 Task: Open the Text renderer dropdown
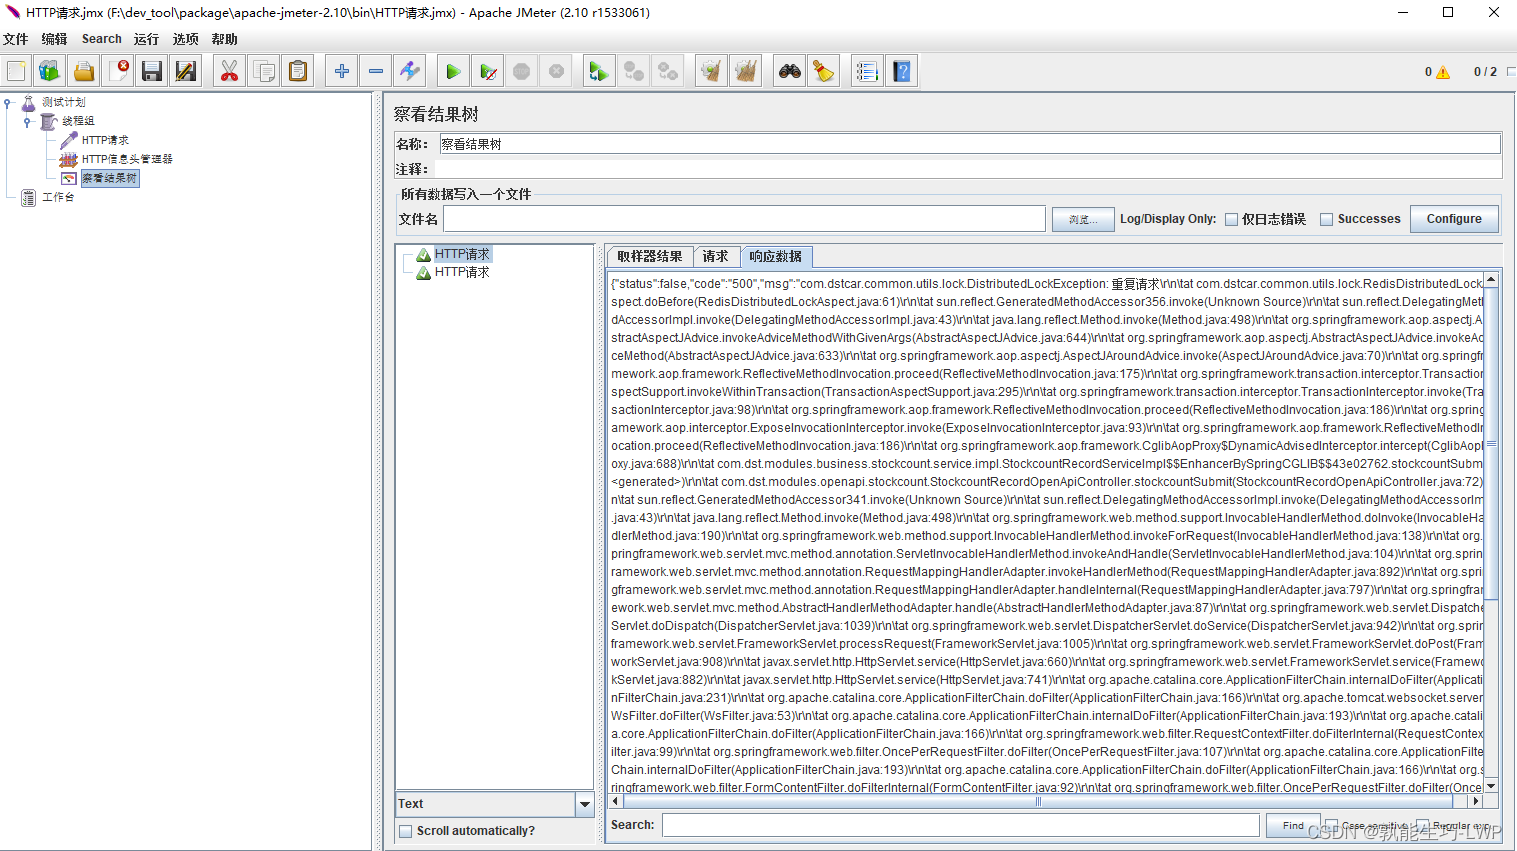click(584, 804)
